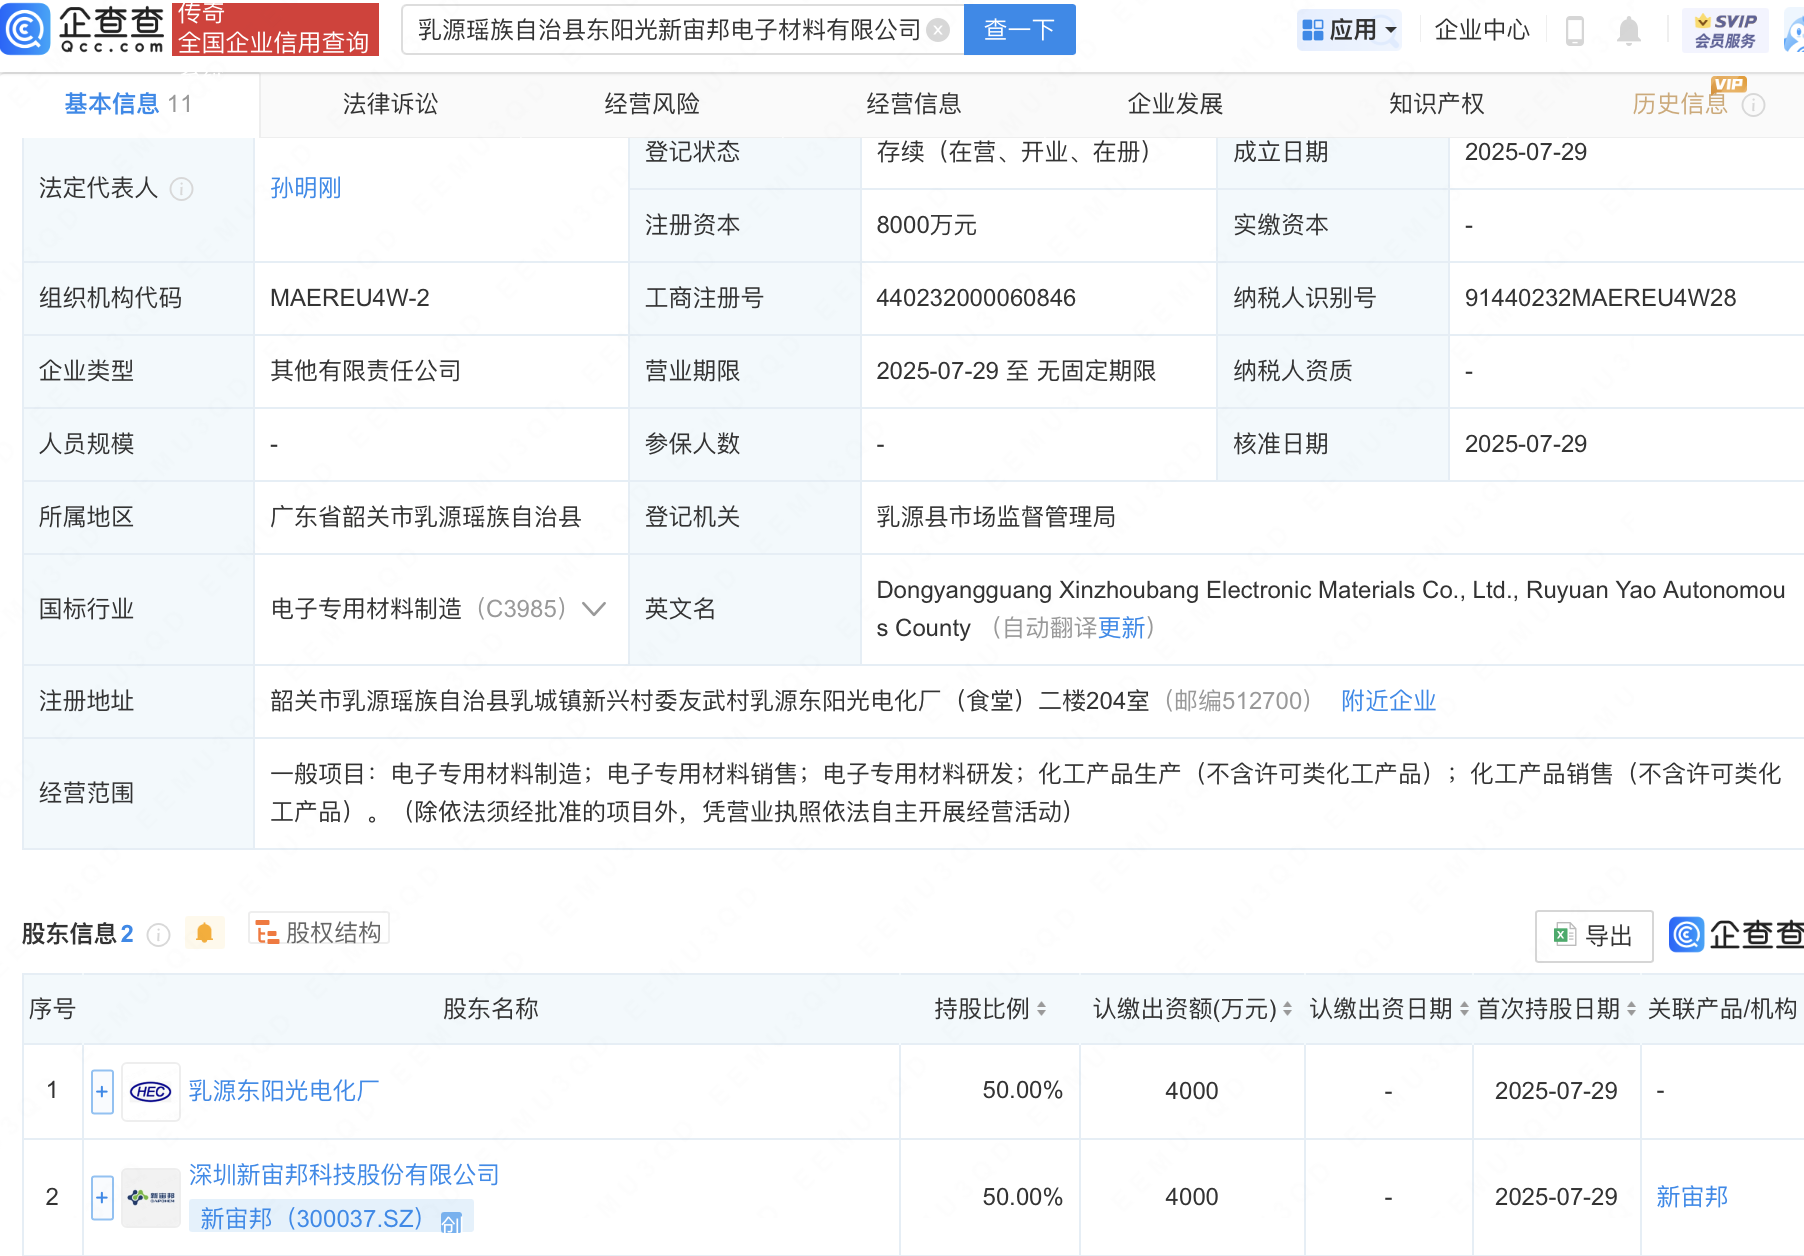1804x1256 pixels.
Task: Open 企业中心 link
Action: [1482, 30]
